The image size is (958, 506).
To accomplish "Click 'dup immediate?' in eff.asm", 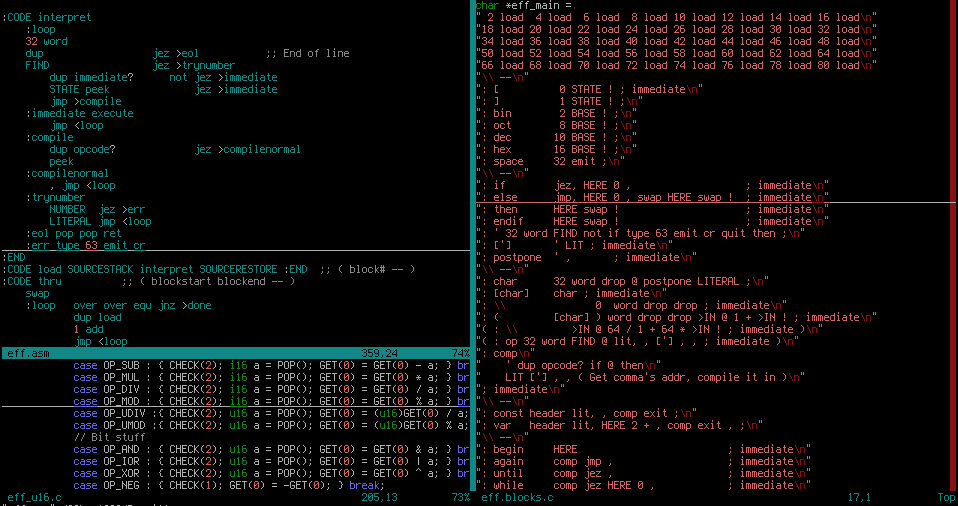I will pyautogui.click(x=92, y=78).
